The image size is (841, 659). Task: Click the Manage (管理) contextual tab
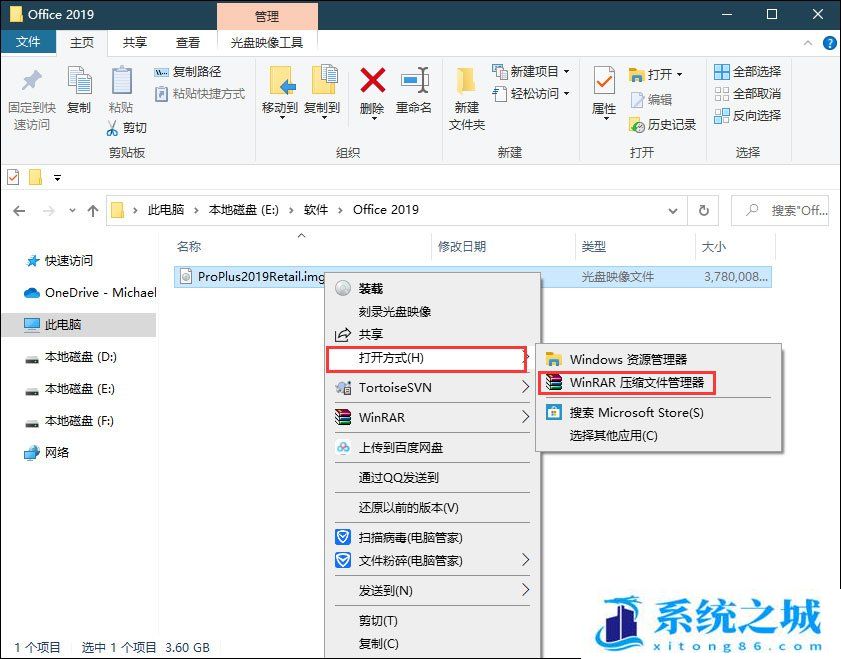267,16
